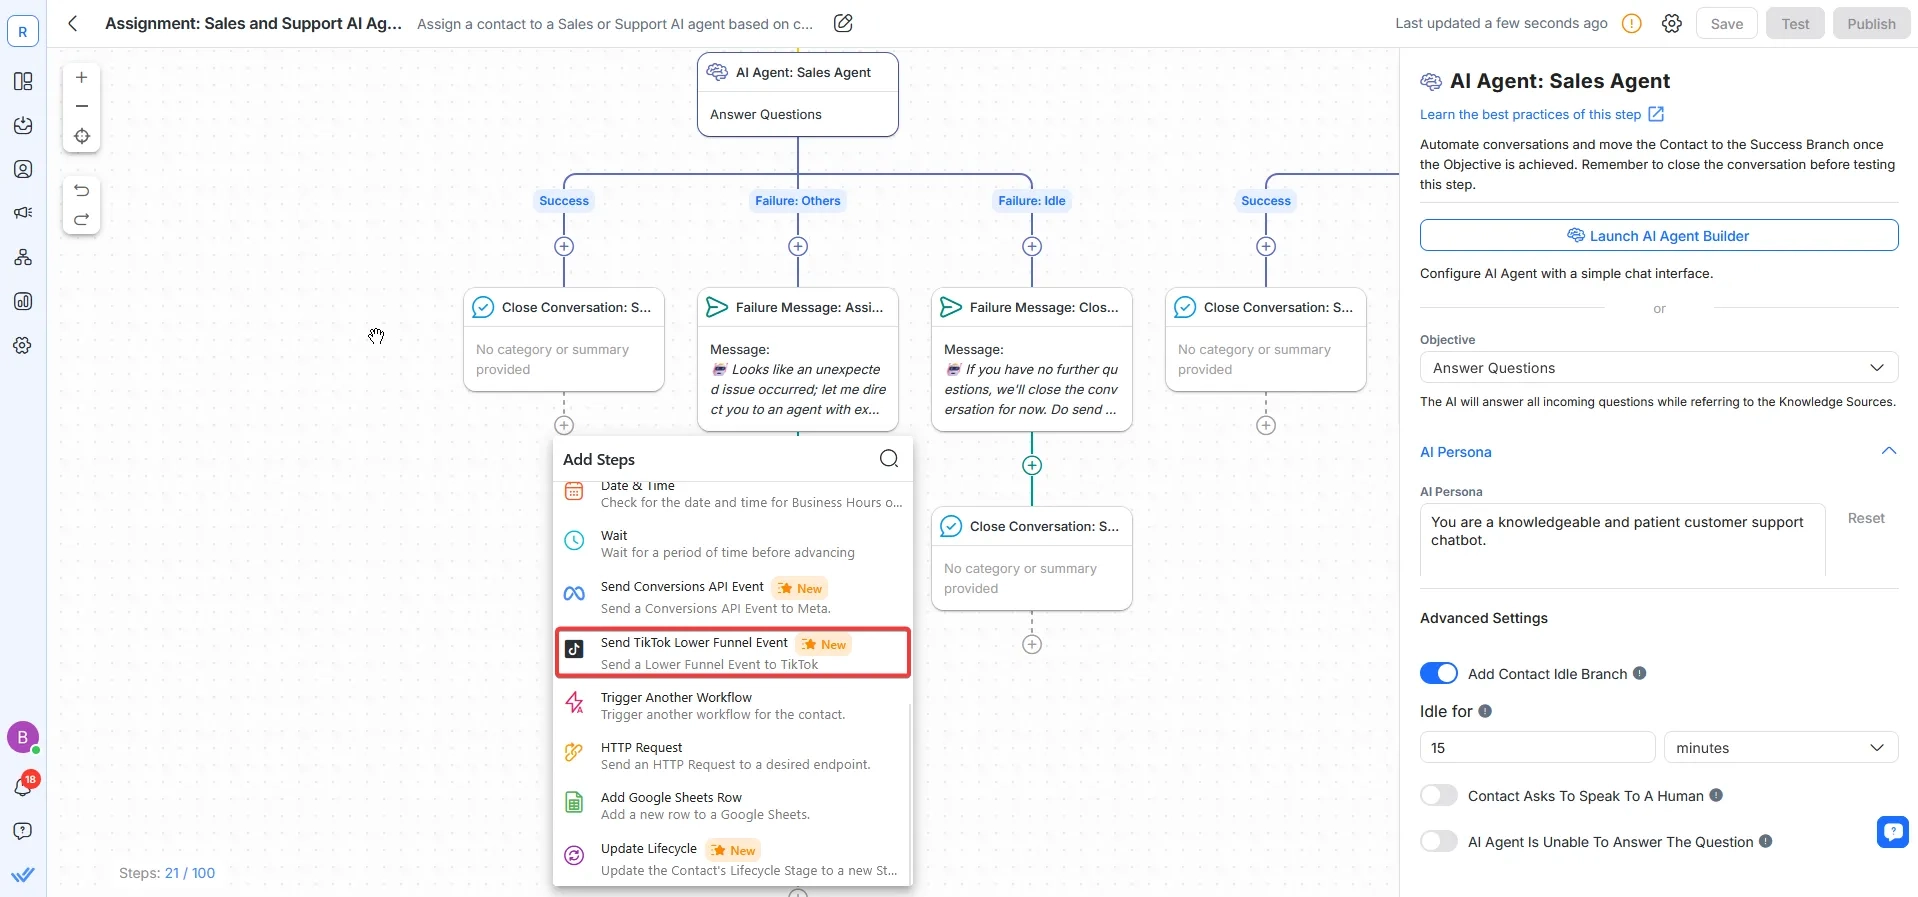The image size is (1918, 897).
Task: Open the workflow settings gear
Action: [x=1672, y=24]
